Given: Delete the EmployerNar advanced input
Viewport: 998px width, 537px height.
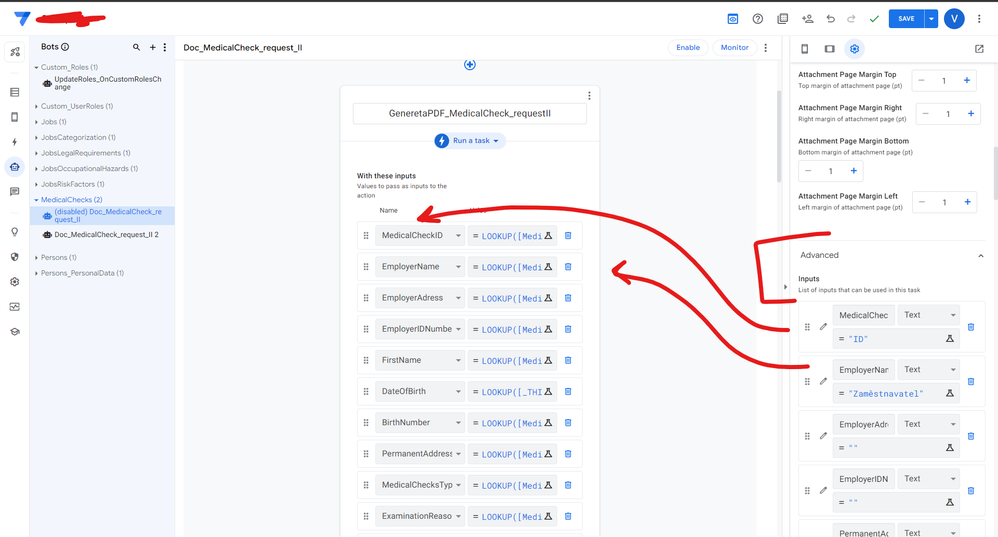Looking at the screenshot, I should coord(971,382).
